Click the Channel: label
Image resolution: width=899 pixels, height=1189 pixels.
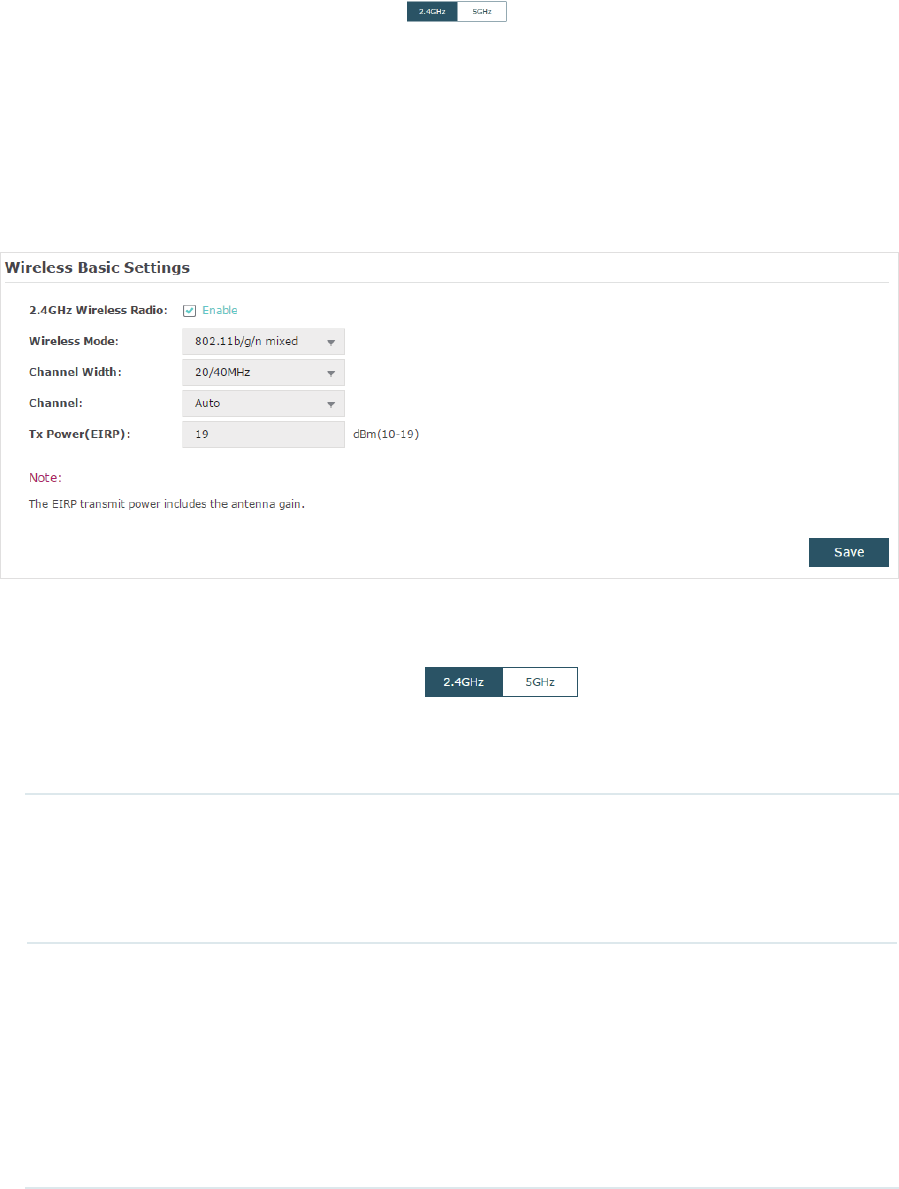(x=55, y=403)
